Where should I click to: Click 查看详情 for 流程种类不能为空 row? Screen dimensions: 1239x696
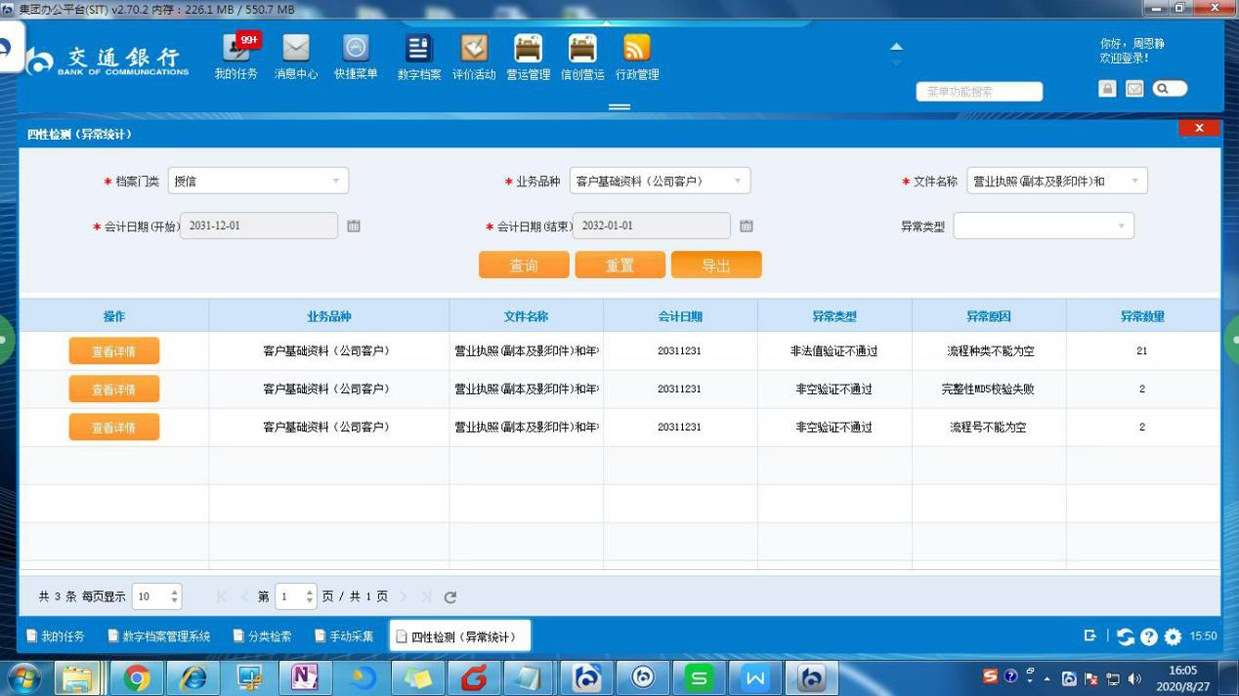click(114, 351)
